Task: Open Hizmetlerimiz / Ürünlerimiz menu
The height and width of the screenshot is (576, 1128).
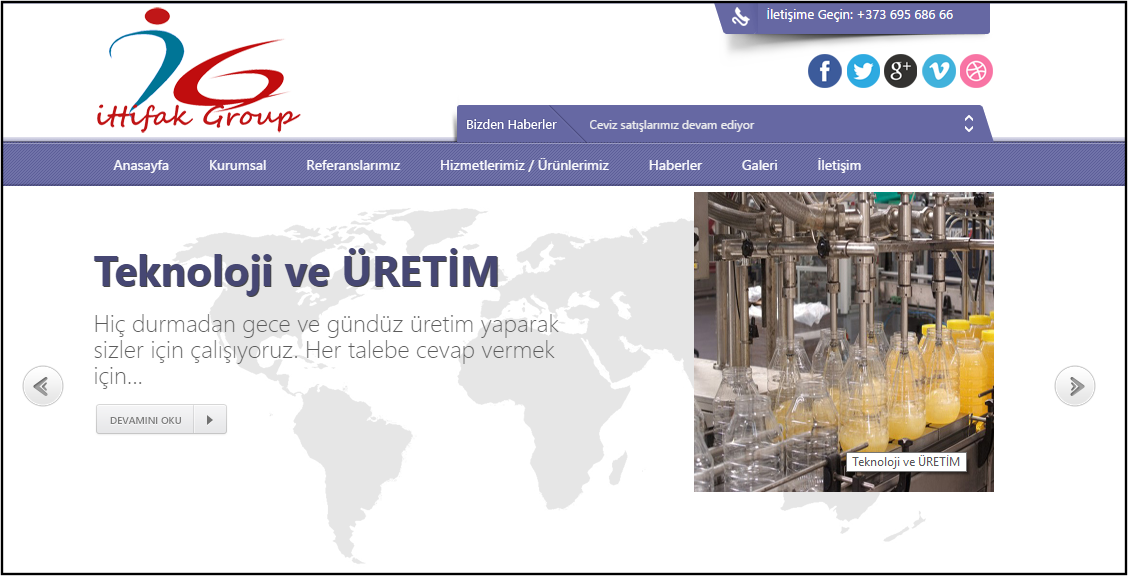Action: 524,165
